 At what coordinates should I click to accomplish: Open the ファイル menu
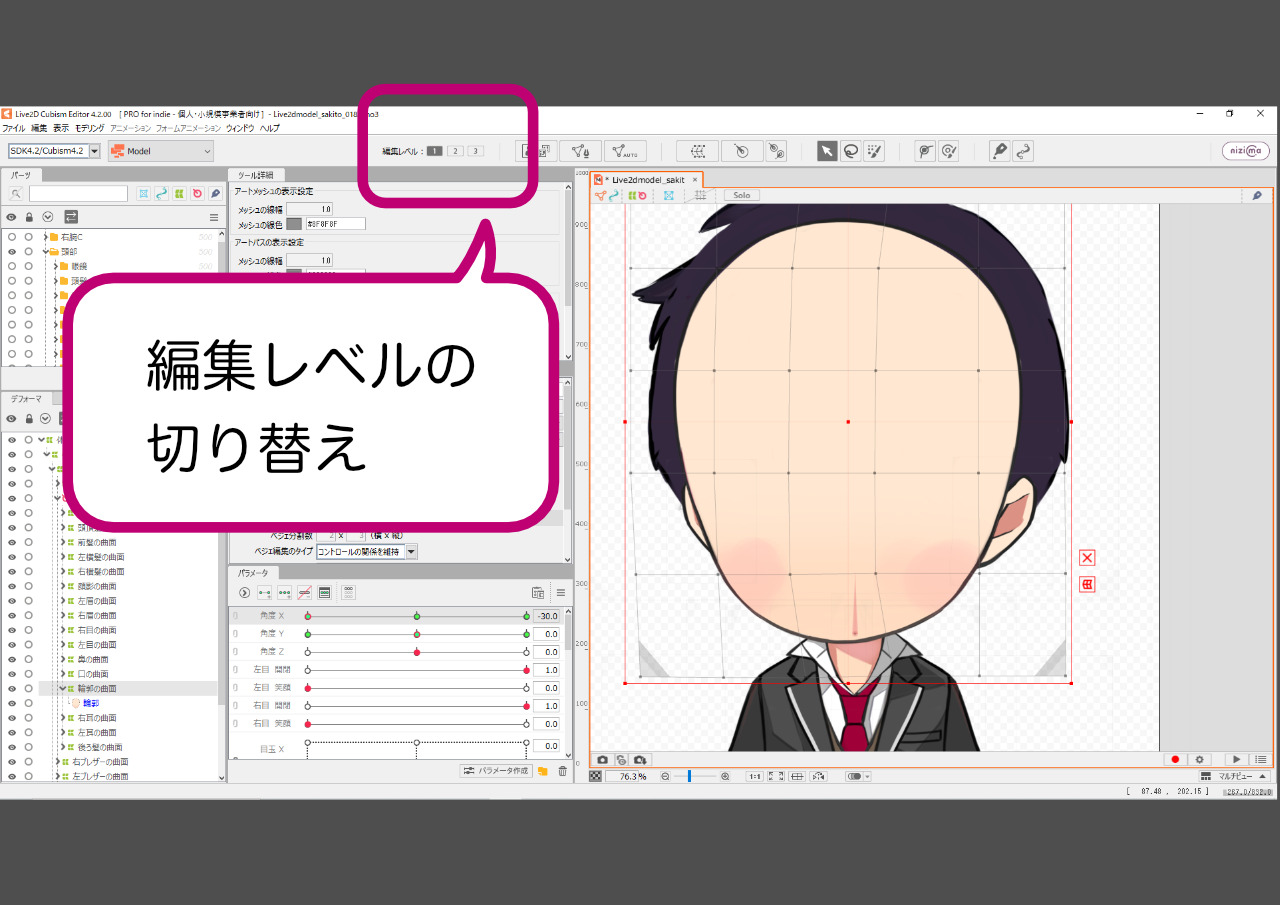click(14, 128)
